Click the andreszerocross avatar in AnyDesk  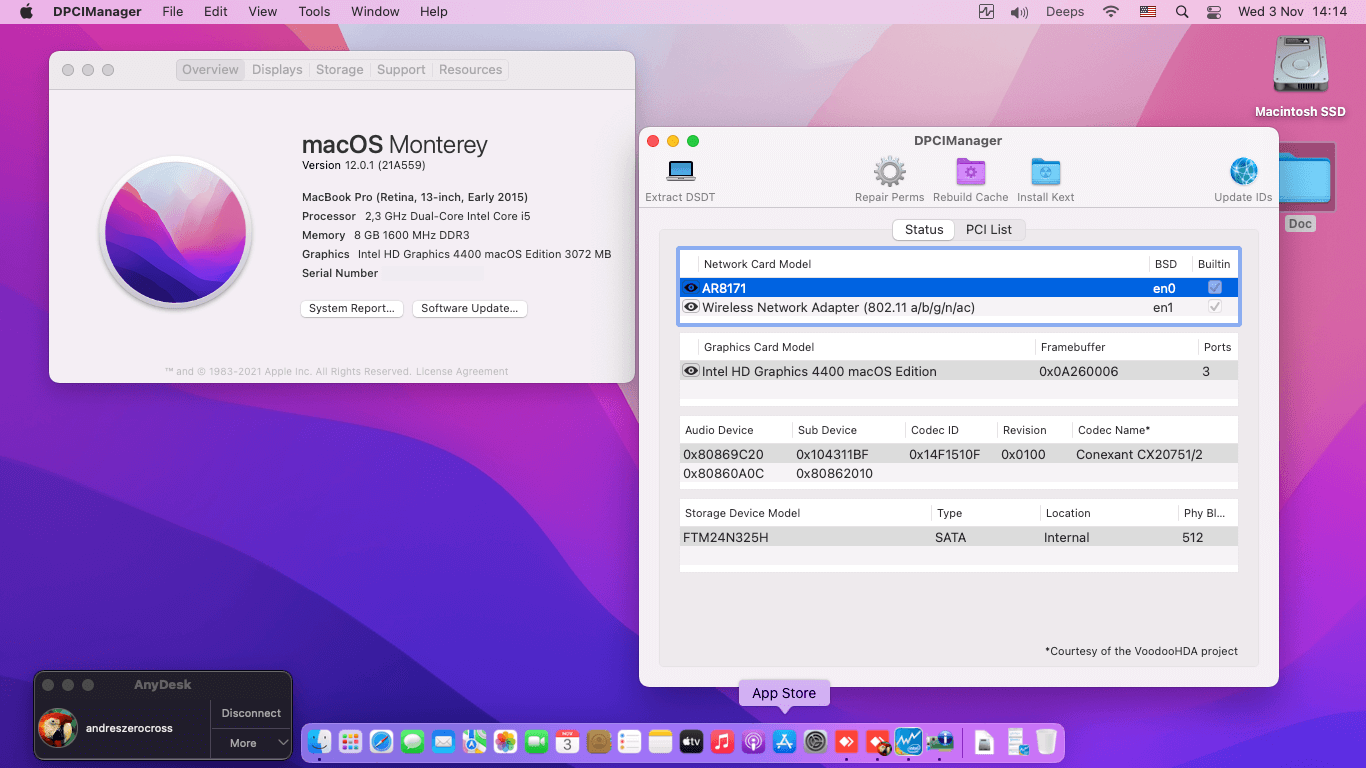point(58,728)
